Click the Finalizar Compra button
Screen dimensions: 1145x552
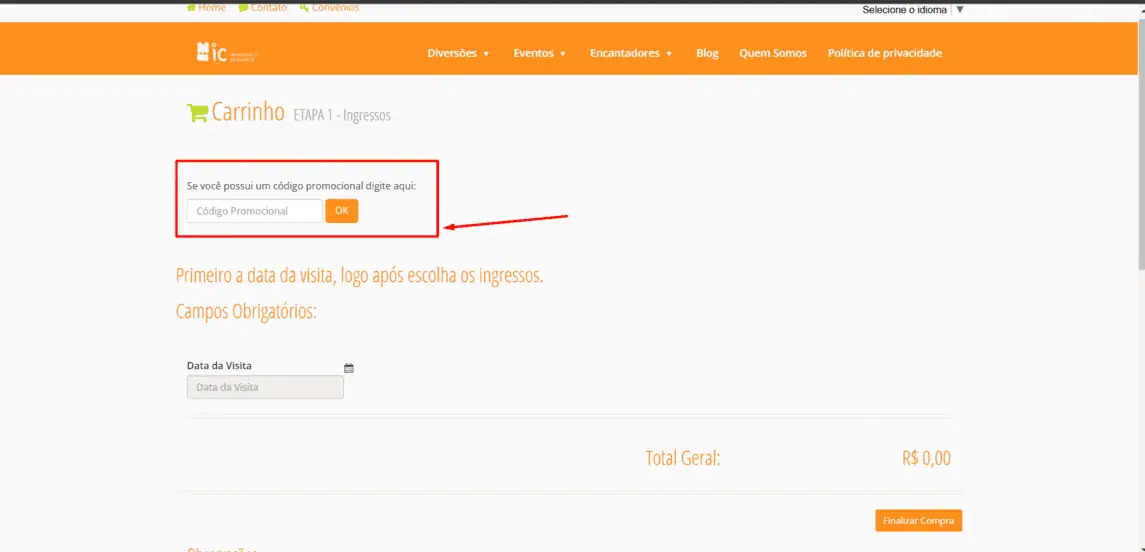pos(919,521)
